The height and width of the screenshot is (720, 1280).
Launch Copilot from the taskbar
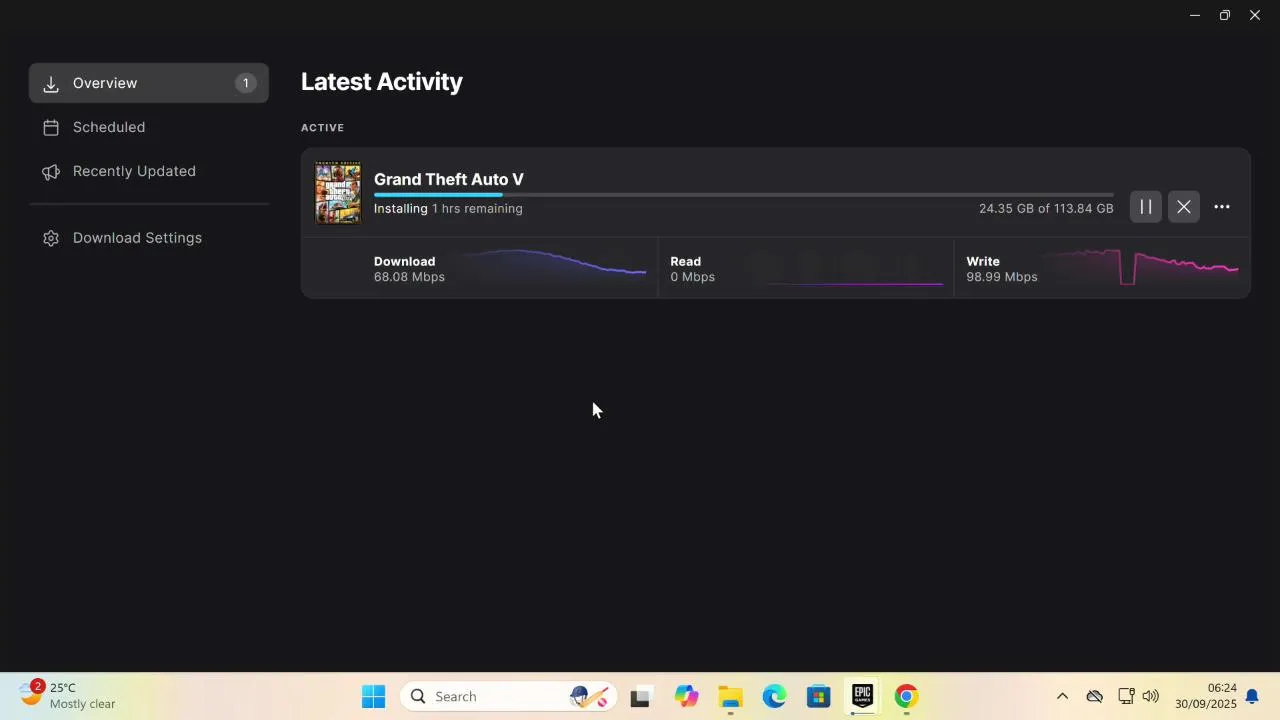(686, 697)
